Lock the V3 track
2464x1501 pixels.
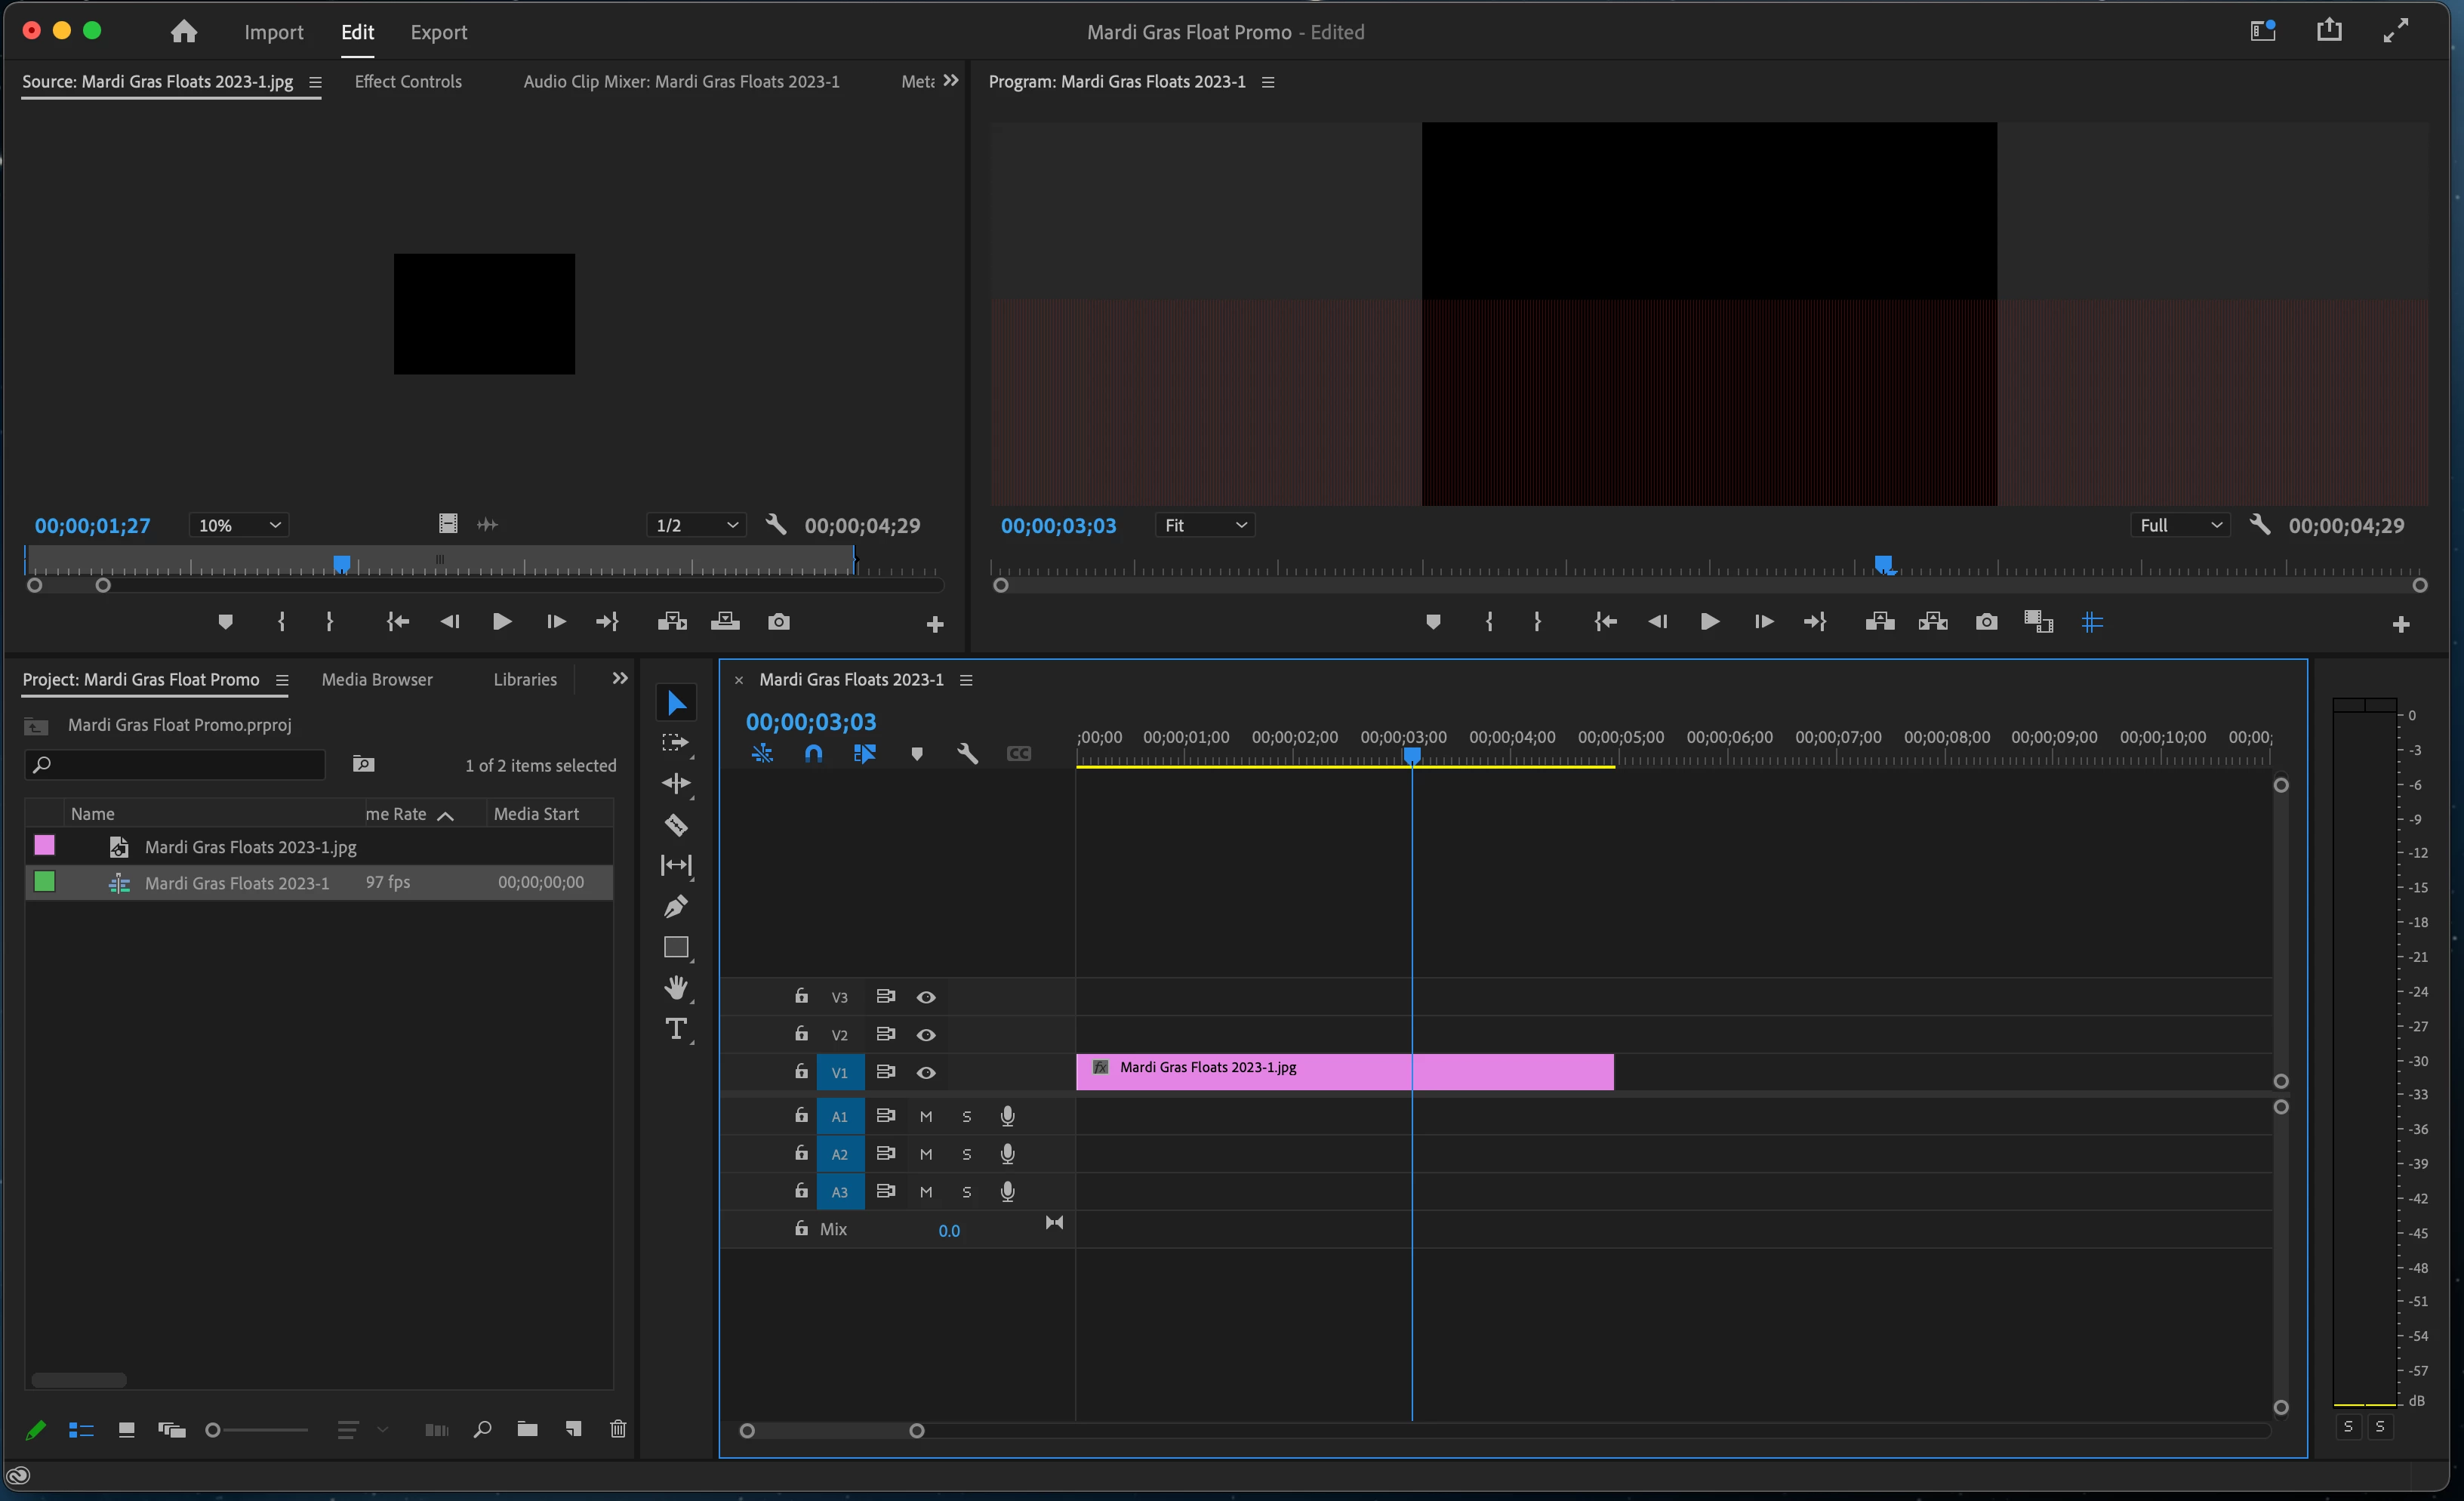tap(801, 996)
